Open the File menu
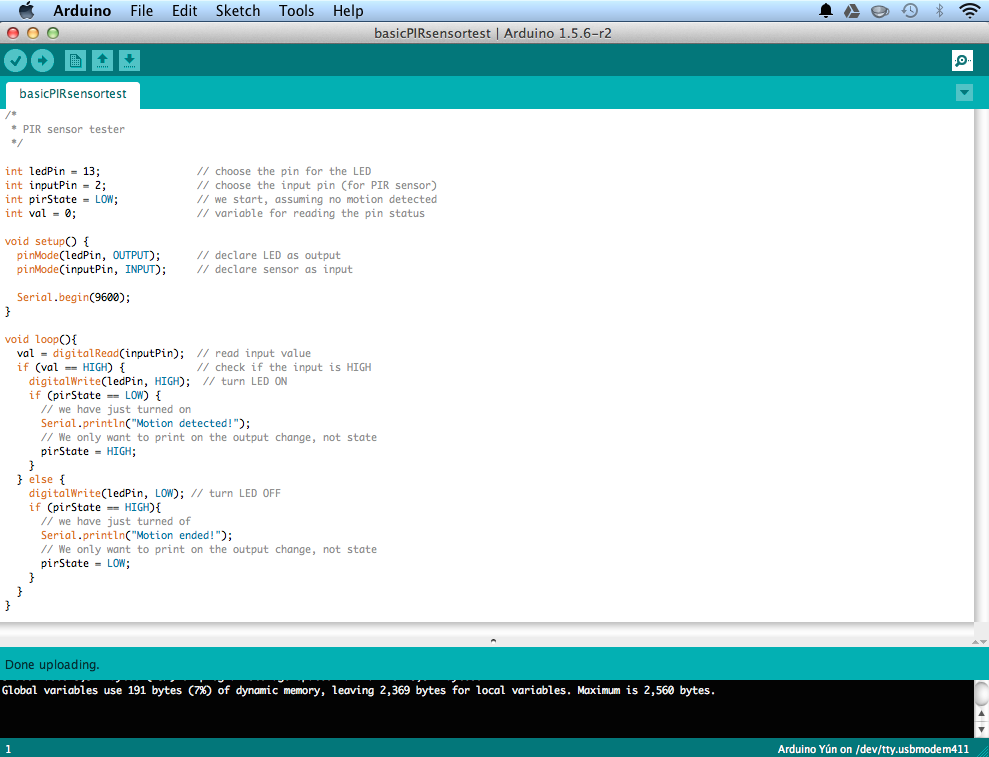 click(x=141, y=11)
